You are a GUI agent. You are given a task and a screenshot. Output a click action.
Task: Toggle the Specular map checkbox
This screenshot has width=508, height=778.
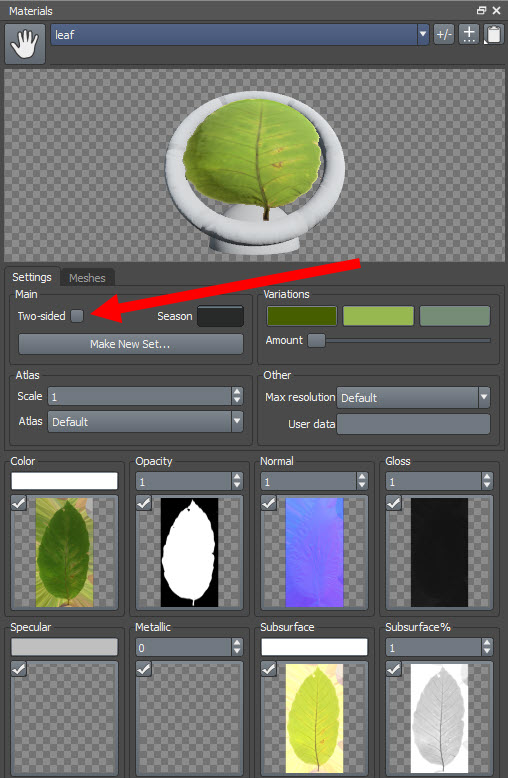(x=18, y=669)
